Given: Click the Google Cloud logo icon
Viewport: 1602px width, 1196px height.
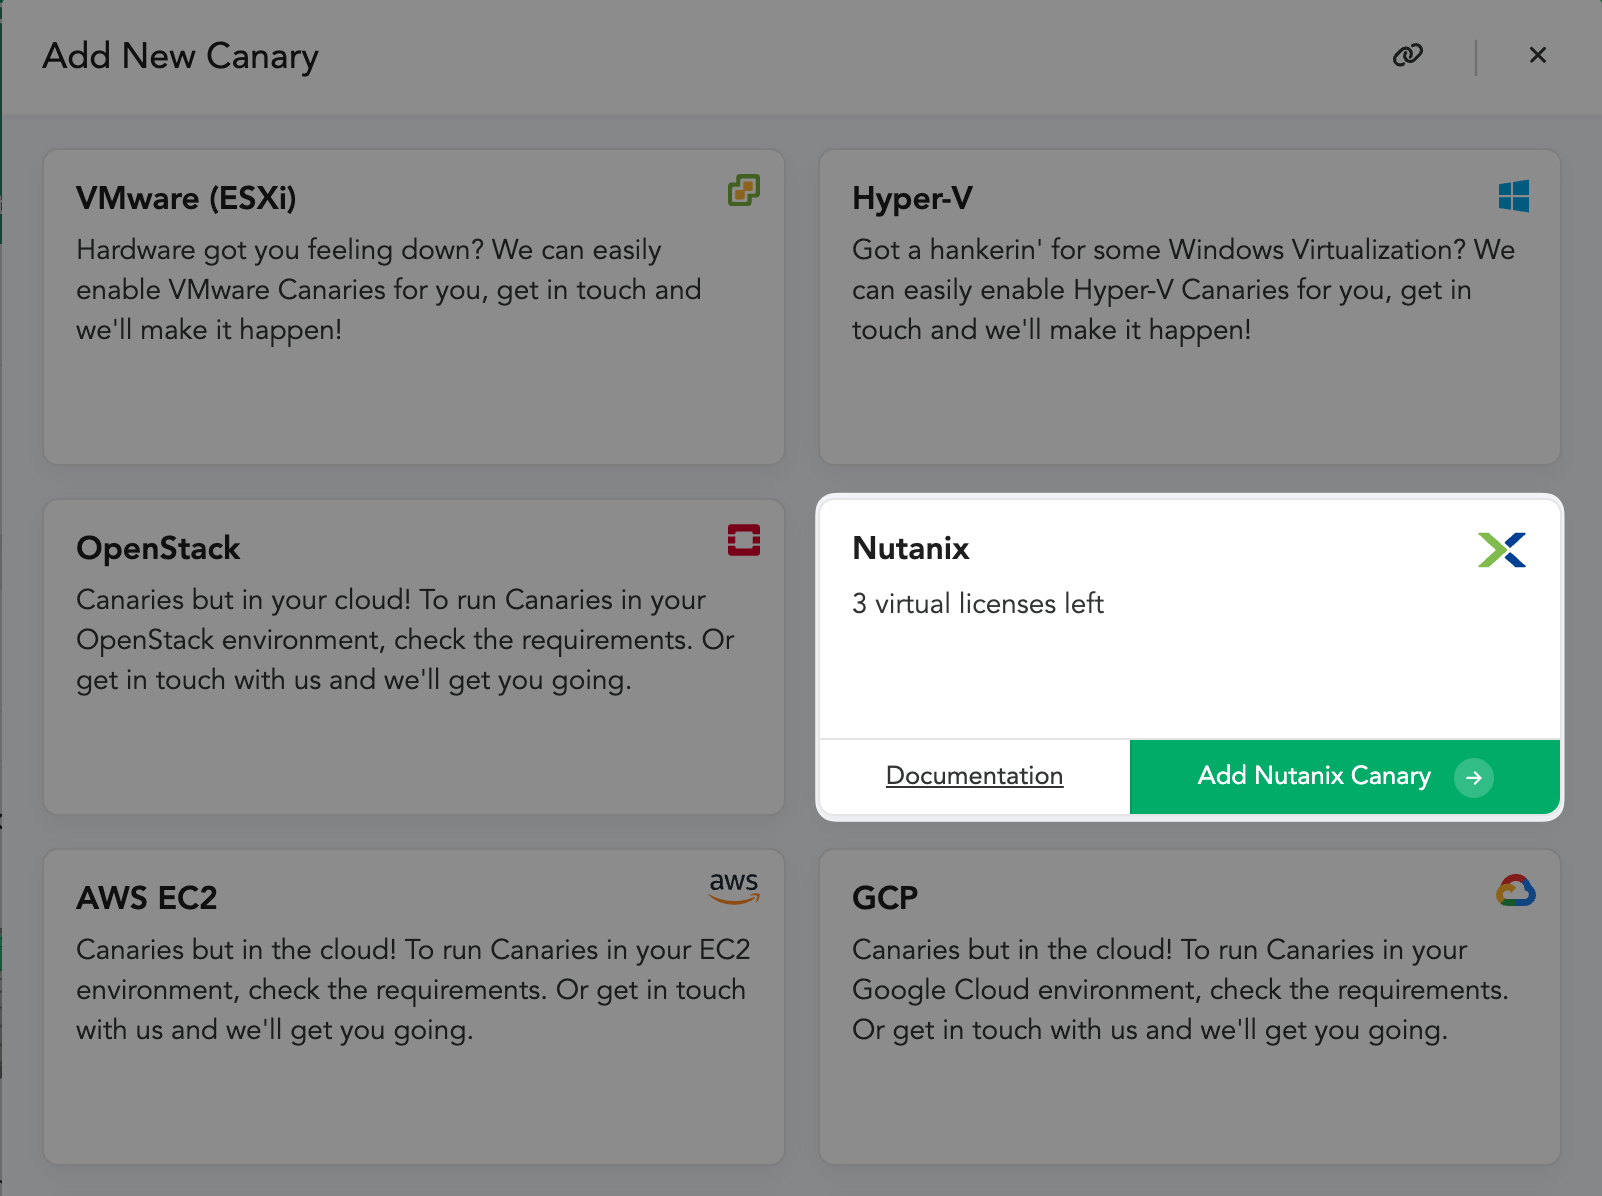Looking at the screenshot, I should tap(1515, 891).
